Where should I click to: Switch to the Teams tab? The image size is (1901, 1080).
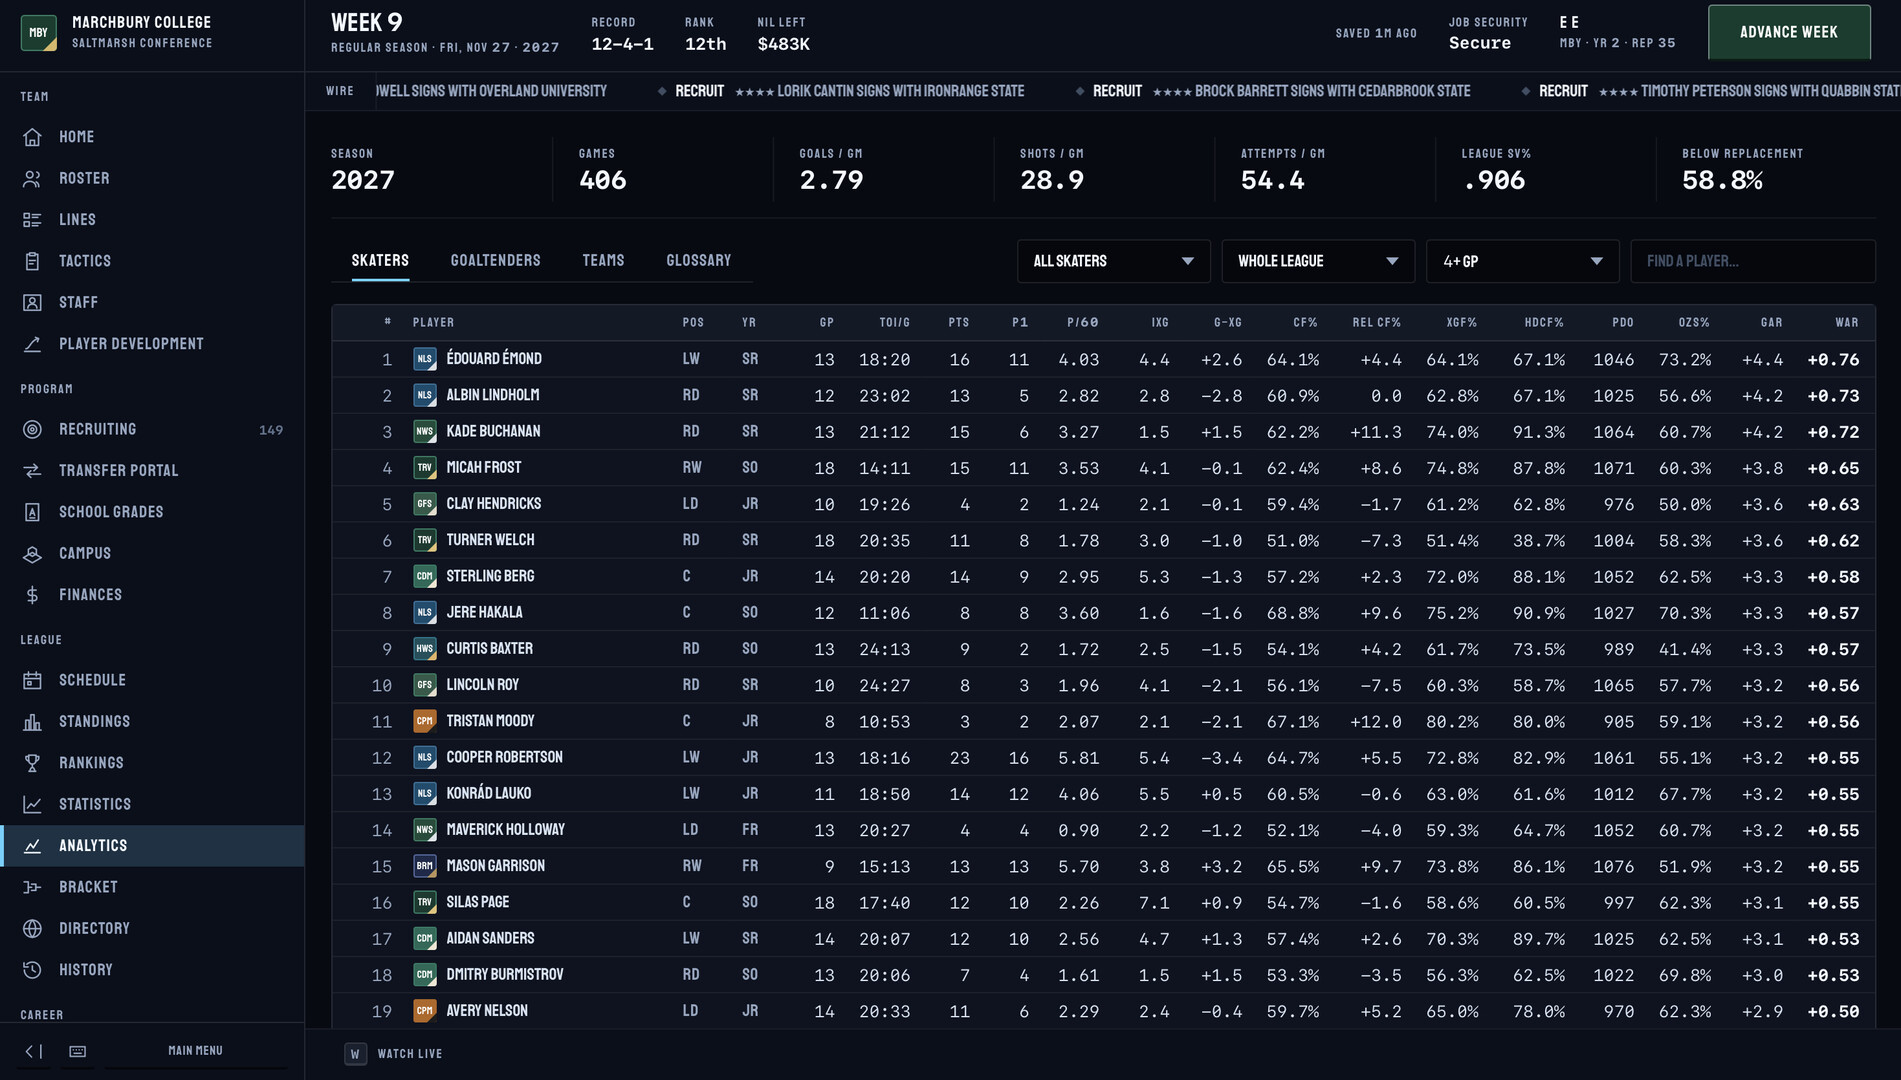[603, 260]
